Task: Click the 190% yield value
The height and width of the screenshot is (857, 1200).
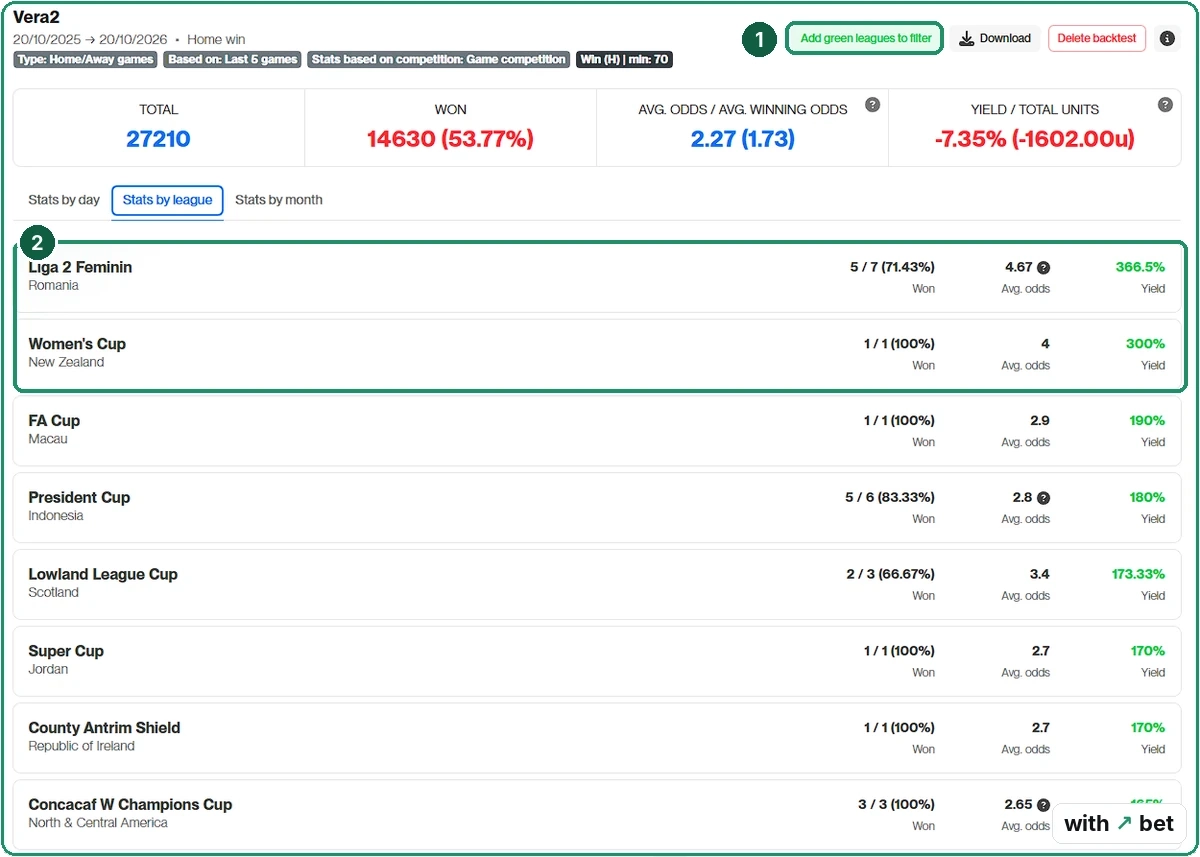Action: [1147, 421]
